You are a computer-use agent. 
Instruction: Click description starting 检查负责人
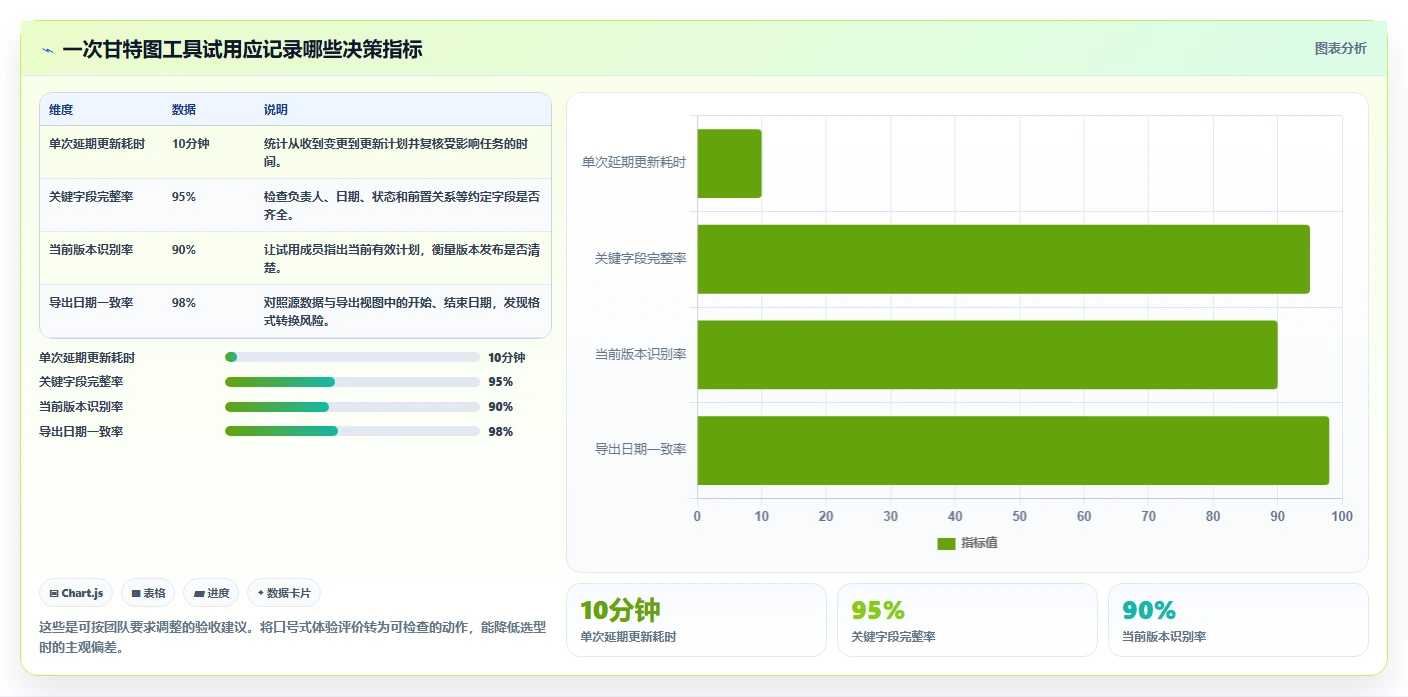point(402,206)
